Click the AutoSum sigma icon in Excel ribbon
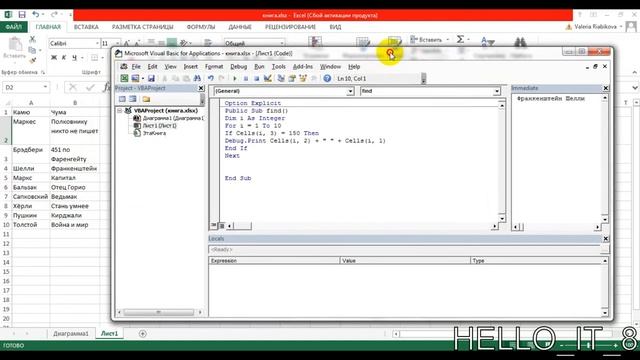 (x=460, y=39)
